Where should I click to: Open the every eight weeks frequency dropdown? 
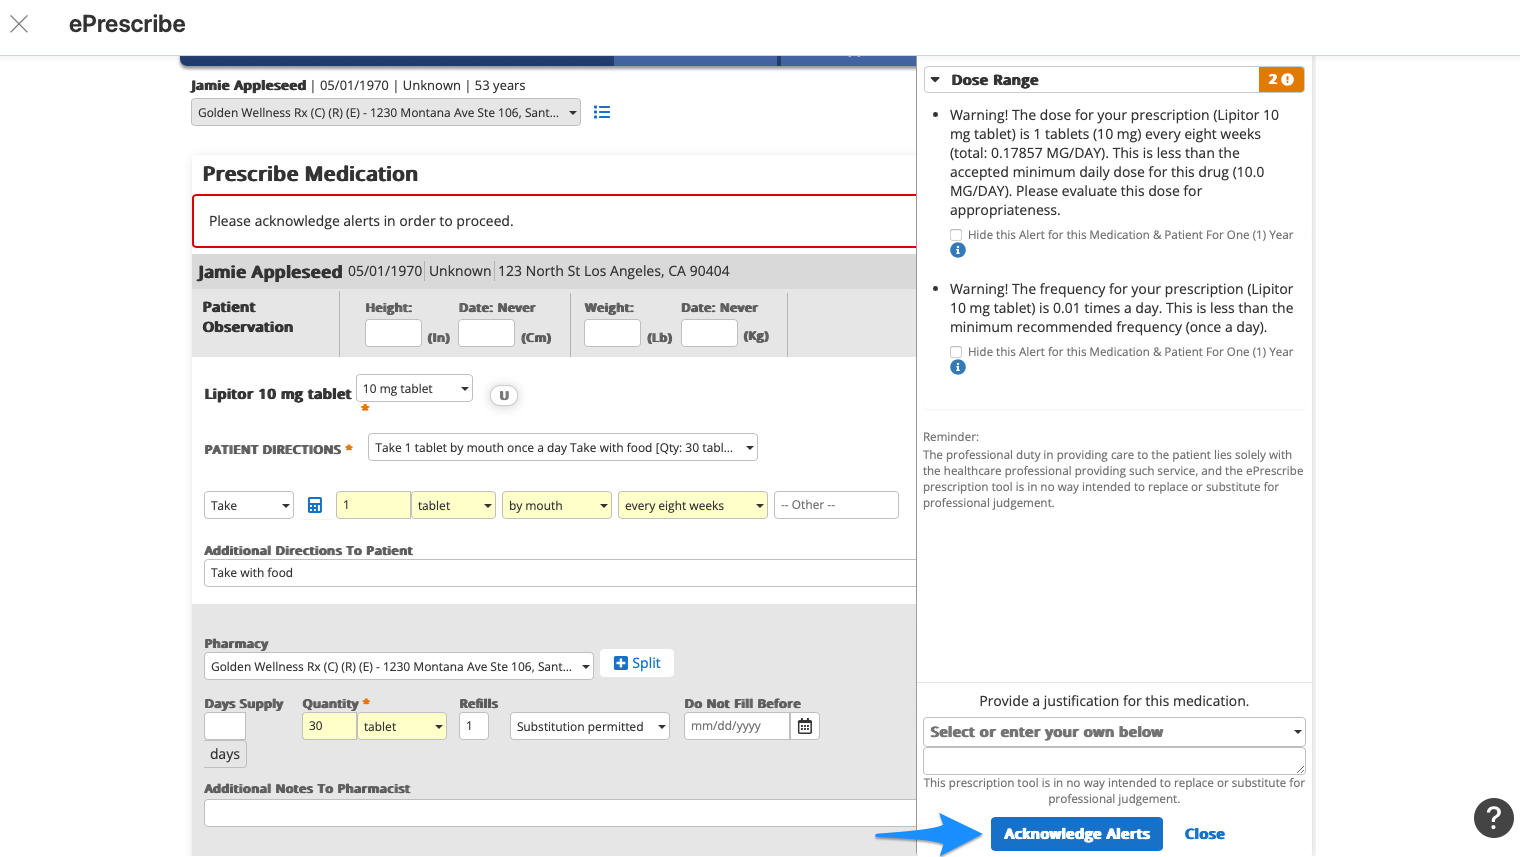coord(693,505)
